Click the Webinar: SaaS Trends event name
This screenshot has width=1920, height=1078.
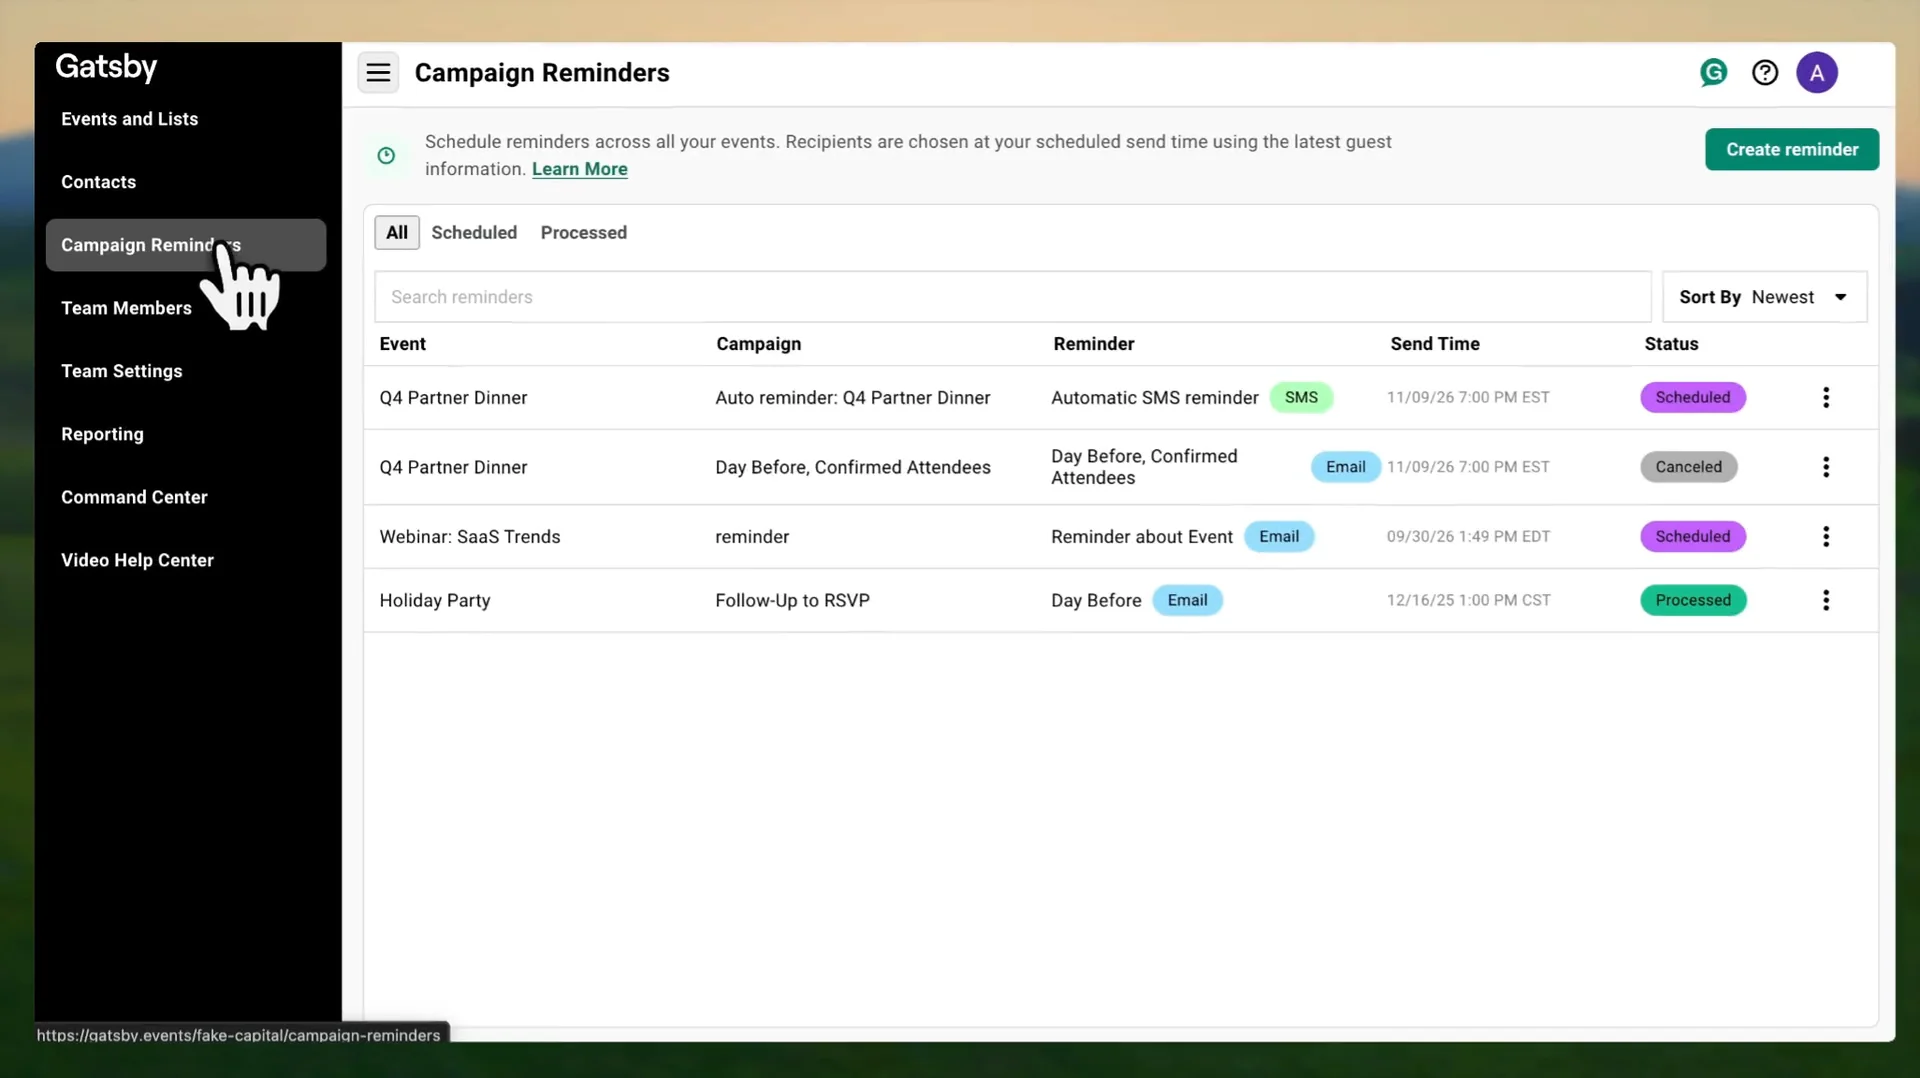coord(470,536)
